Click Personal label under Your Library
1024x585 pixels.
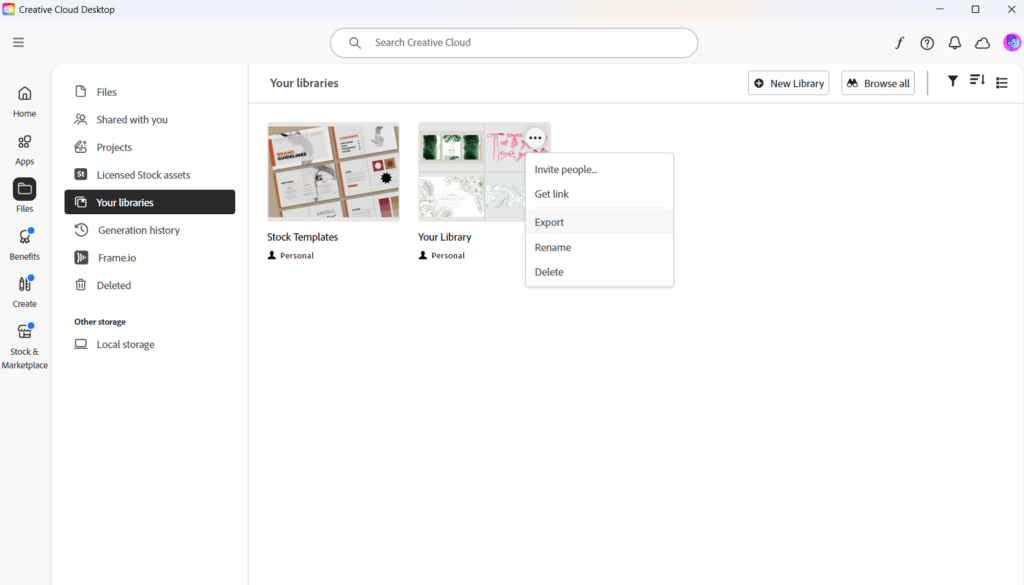tap(448, 255)
